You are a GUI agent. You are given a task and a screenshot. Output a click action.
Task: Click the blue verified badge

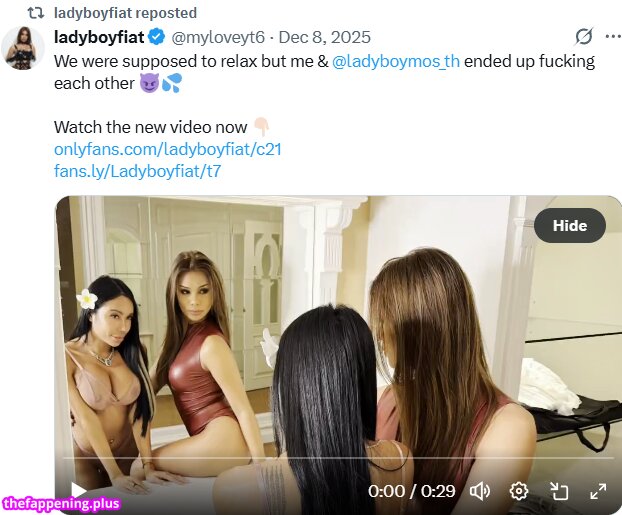click(x=157, y=37)
